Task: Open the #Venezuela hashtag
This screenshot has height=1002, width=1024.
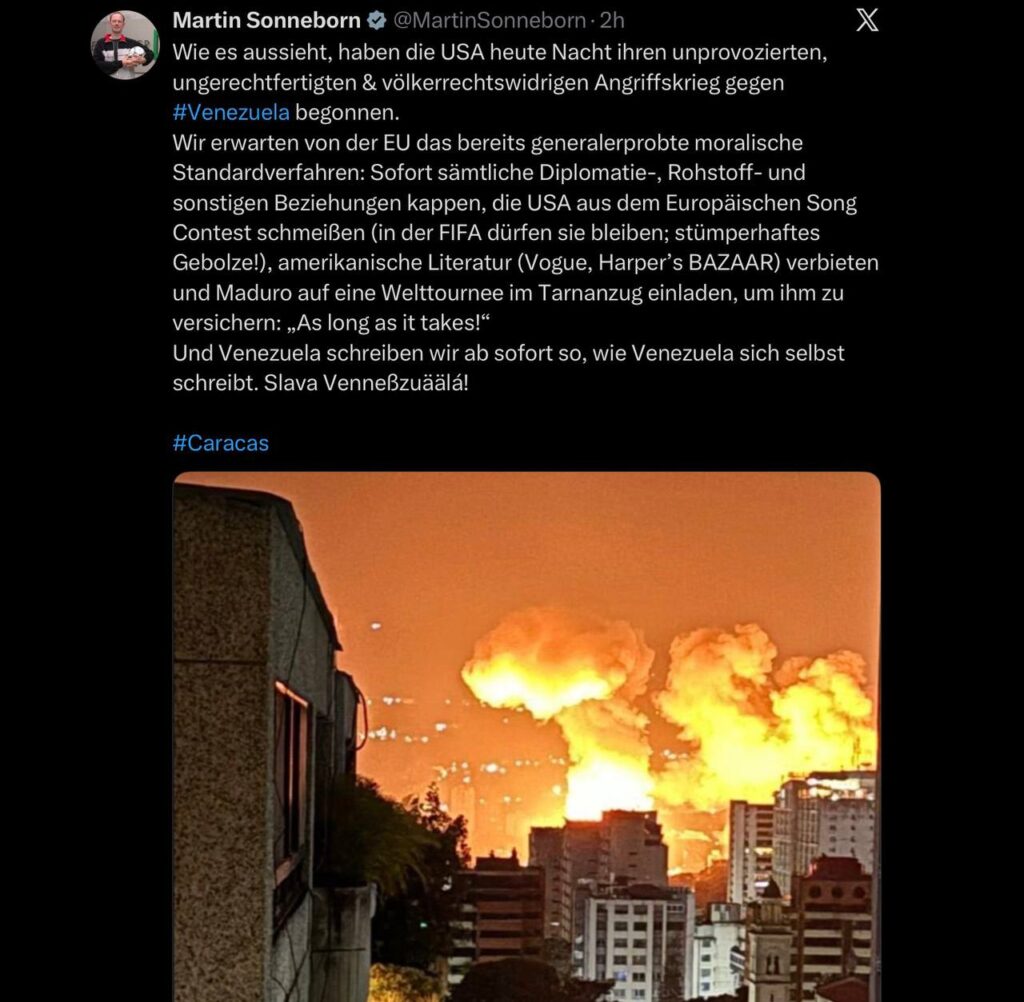Action: point(231,112)
